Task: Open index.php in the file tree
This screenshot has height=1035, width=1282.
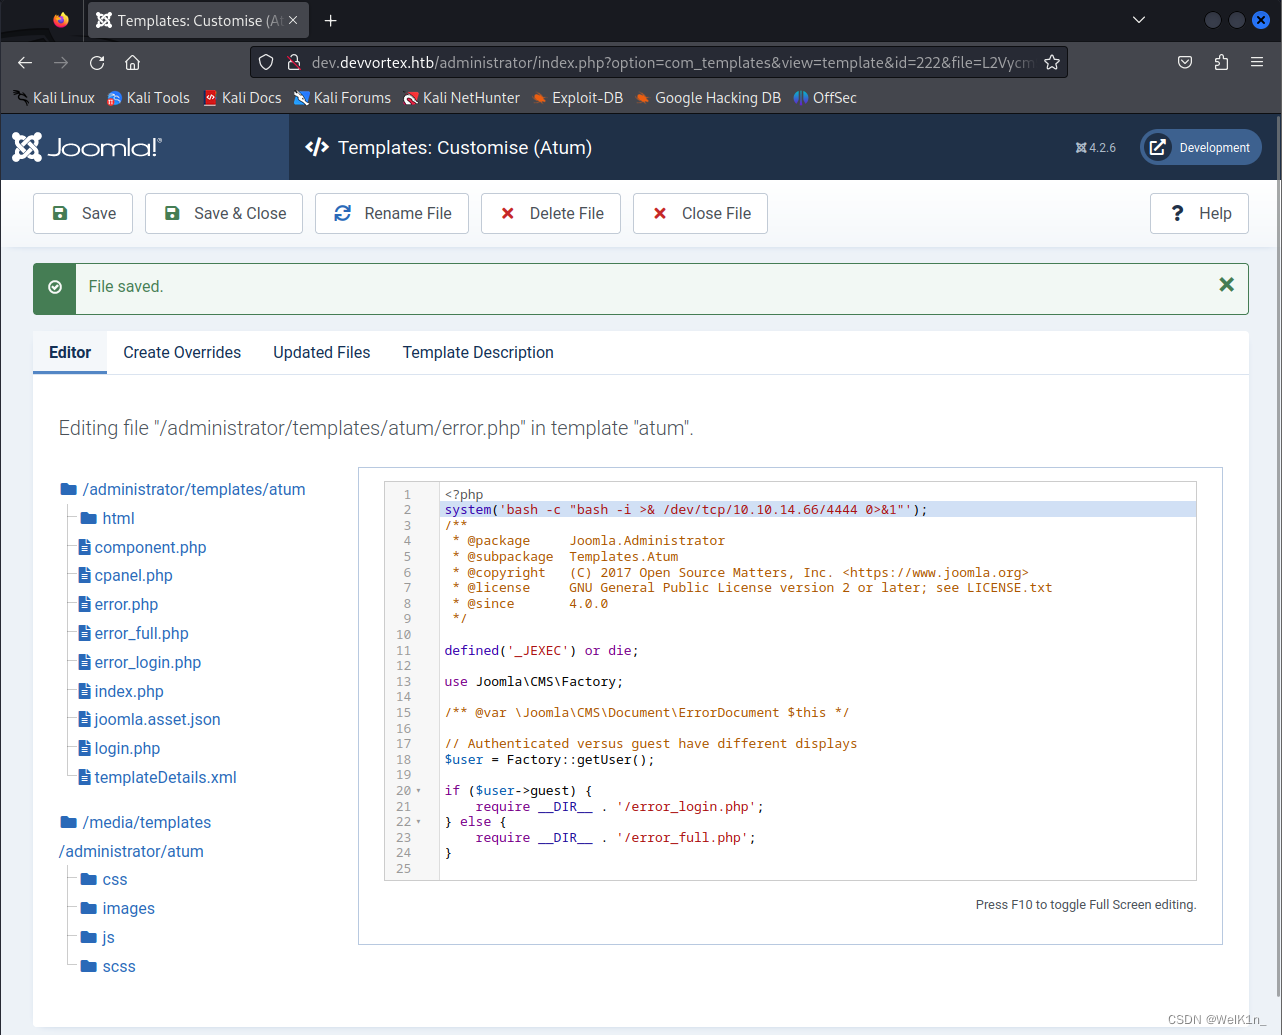Action: click(121, 691)
